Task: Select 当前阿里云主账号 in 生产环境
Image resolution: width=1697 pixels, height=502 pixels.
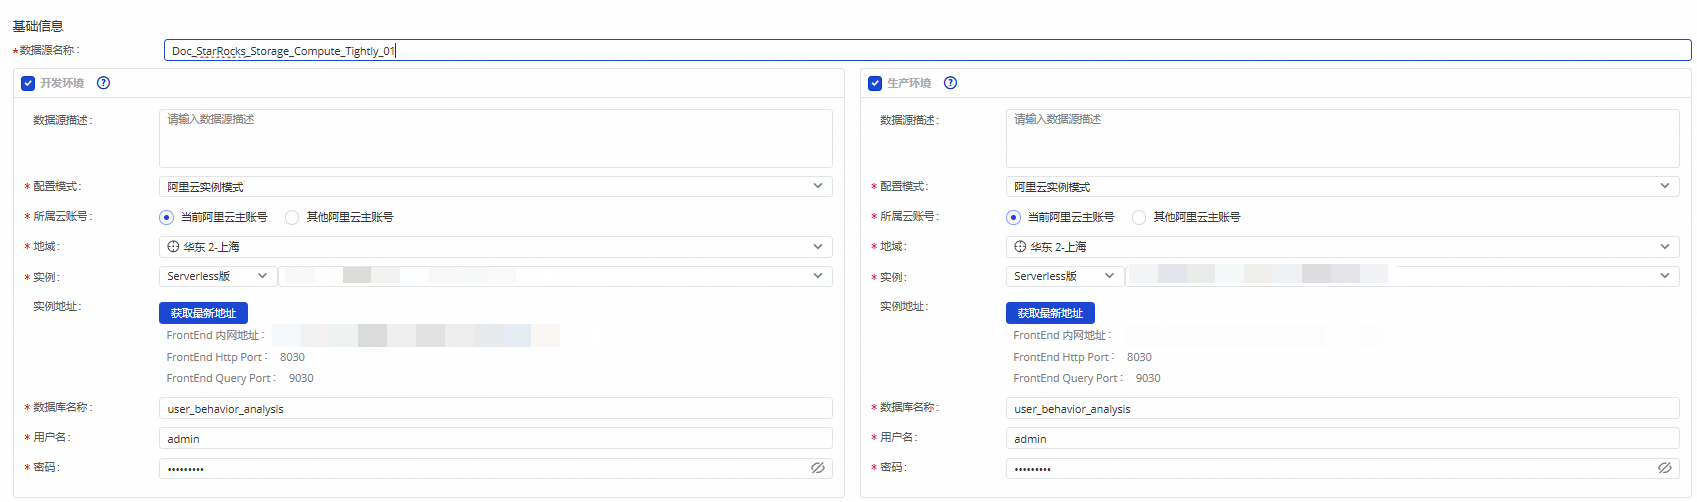Action: point(1013,217)
